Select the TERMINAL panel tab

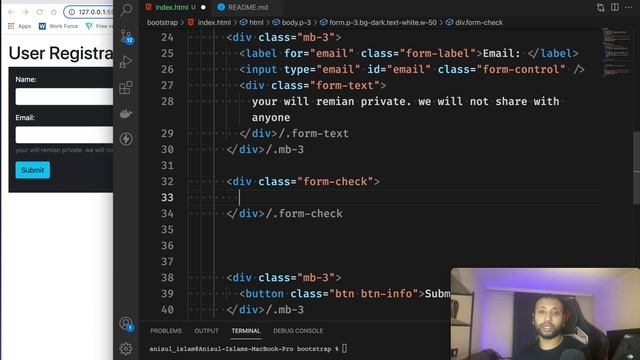pyautogui.click(x=246, y=331)
